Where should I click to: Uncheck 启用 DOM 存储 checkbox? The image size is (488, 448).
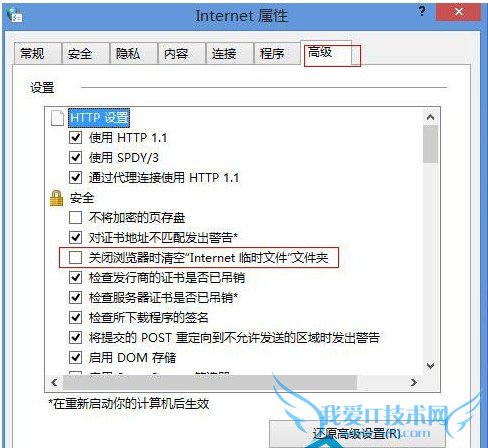[75, 357]
